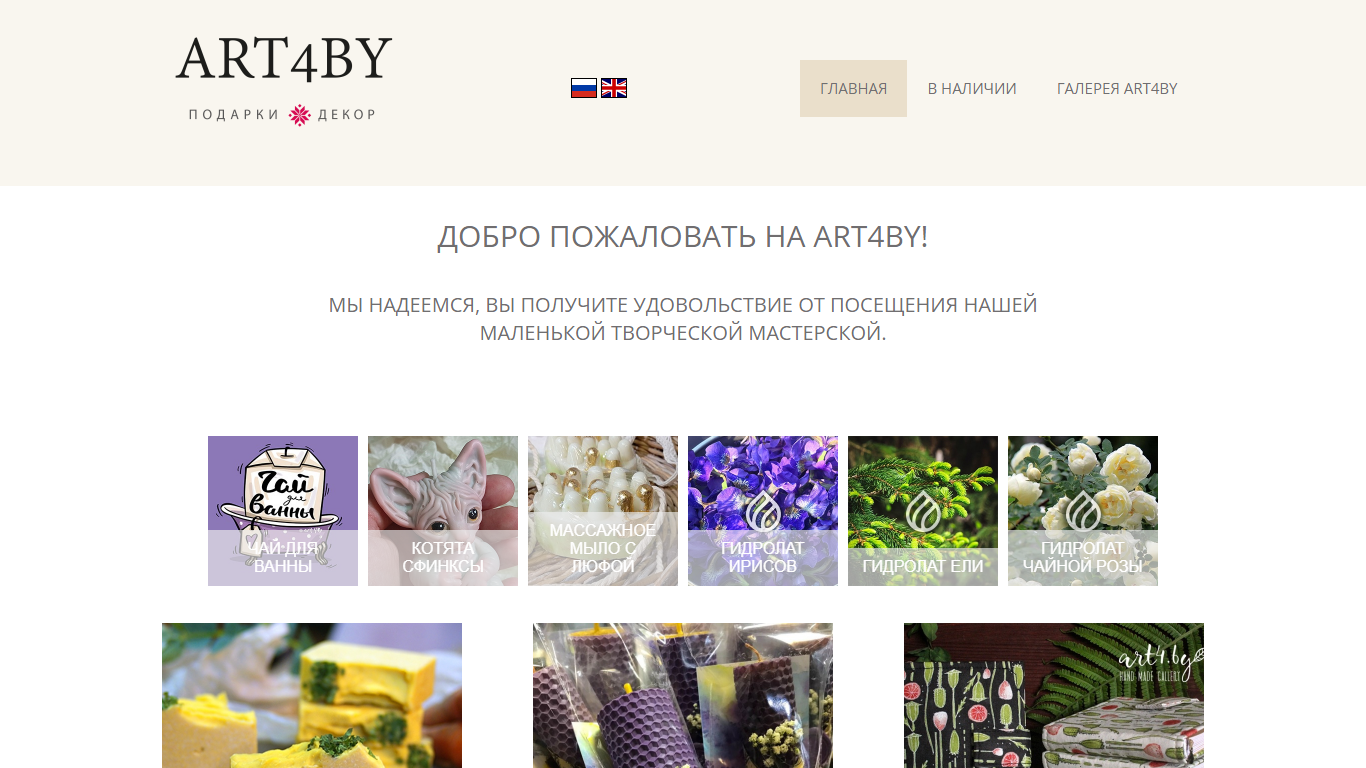Switch language with the Russian flag icon
The height and width of the screenshot is (768, 1366).
click(x=584, y=88)
